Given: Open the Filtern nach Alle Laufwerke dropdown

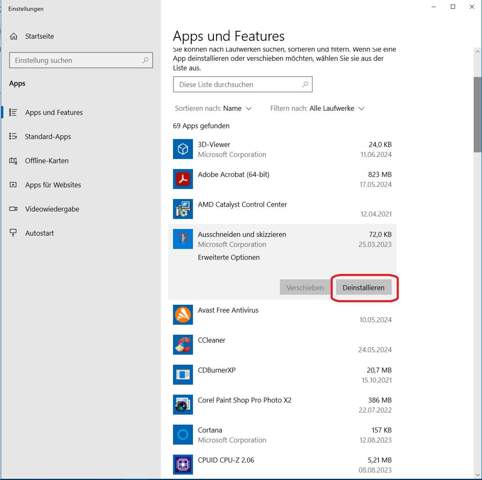Looking at the screenshot, I should coord(317,108).
